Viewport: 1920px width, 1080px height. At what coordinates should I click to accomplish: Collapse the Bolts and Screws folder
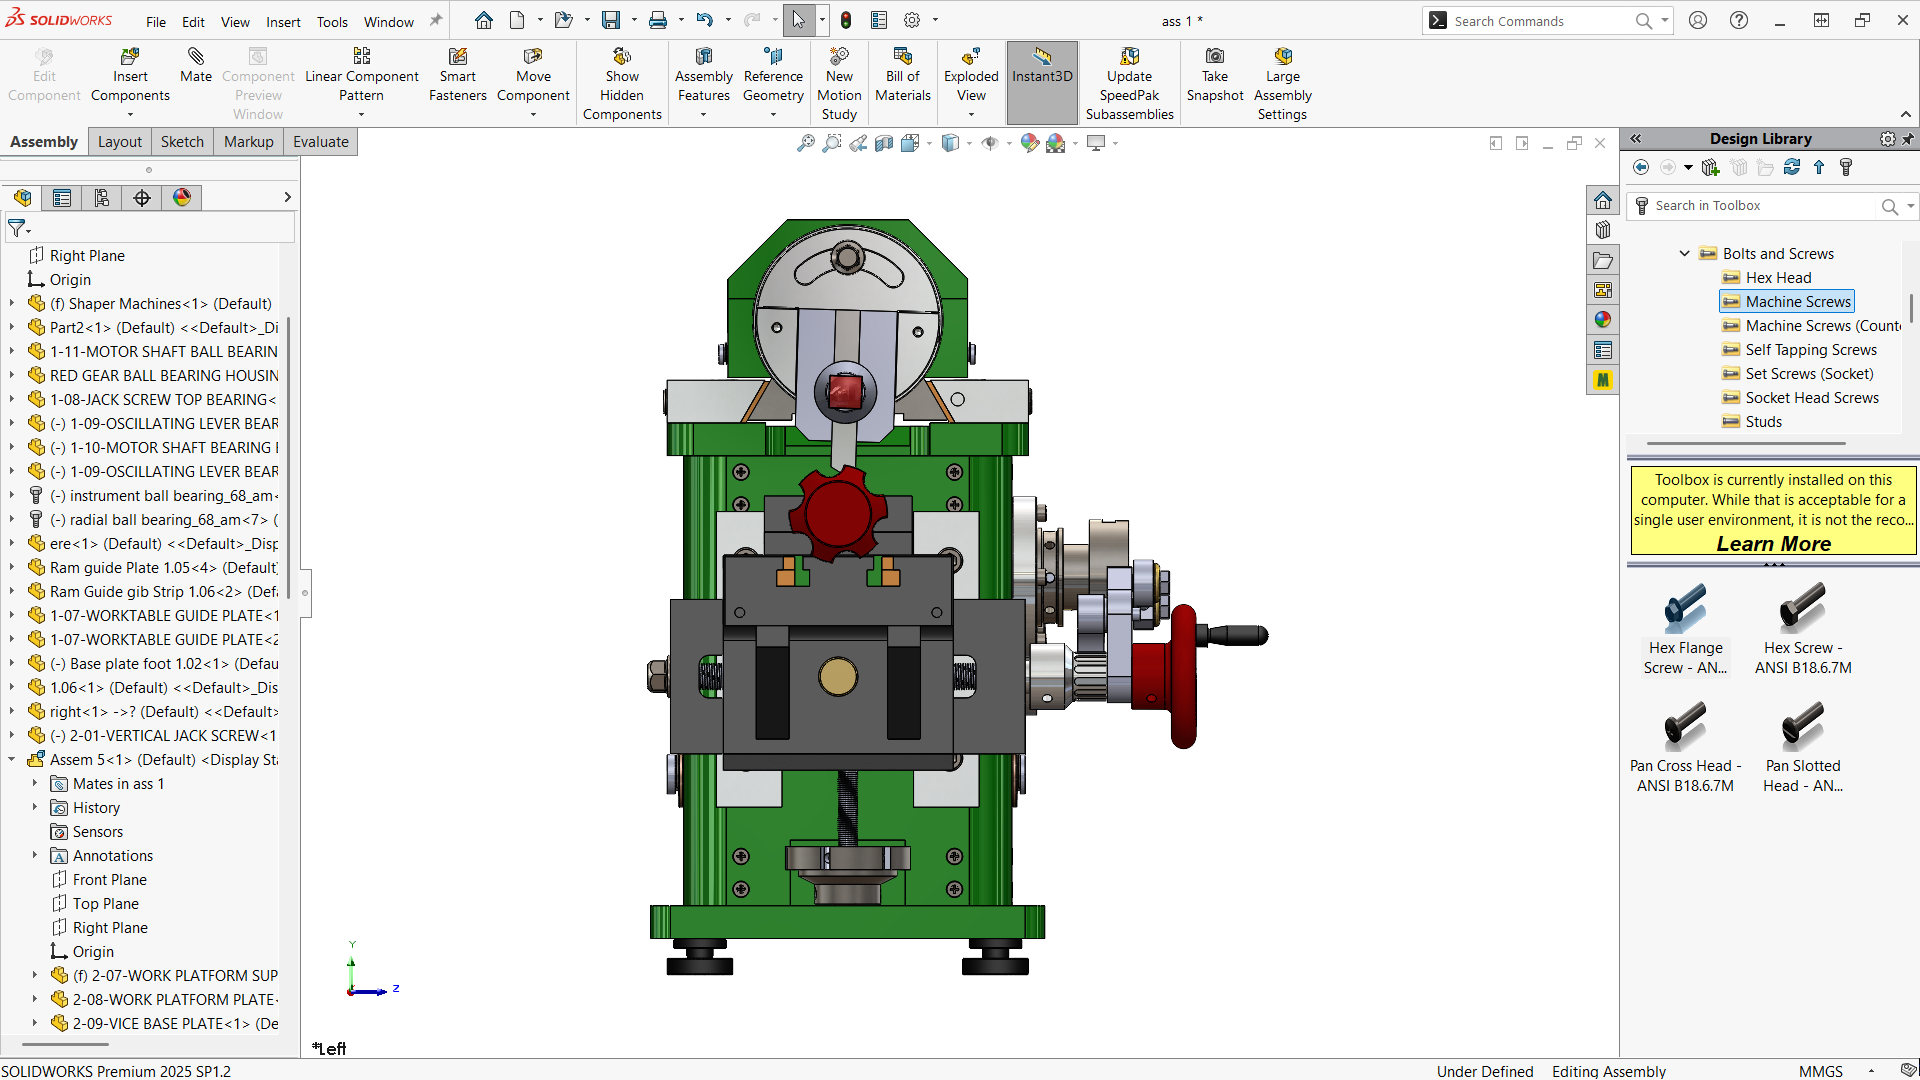click(x=1685, y=253)
